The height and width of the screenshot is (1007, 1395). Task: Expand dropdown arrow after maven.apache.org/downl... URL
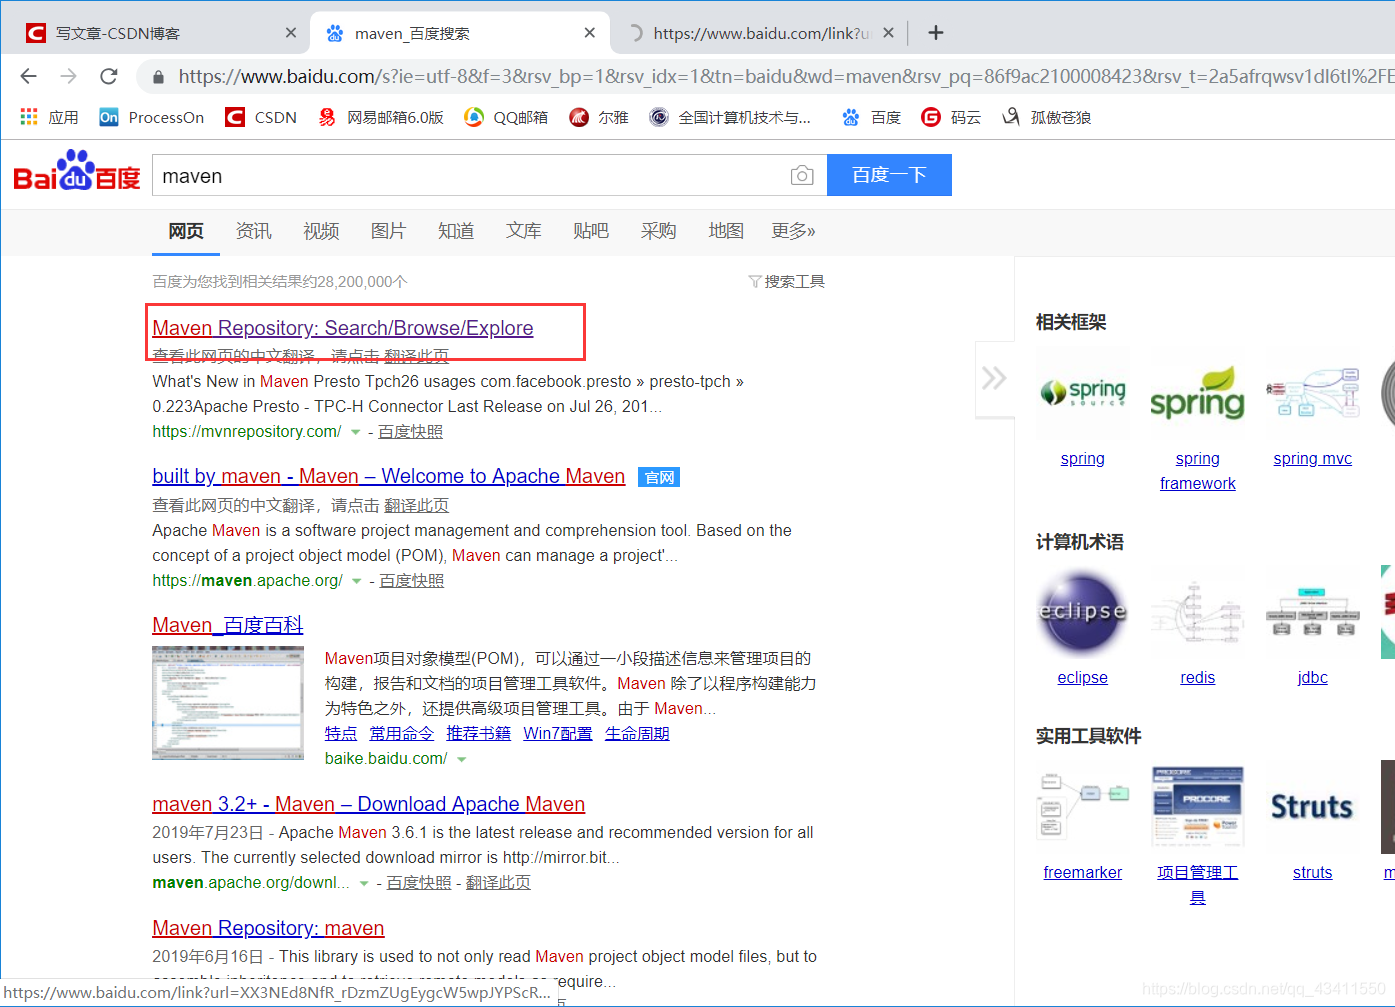(364, 884)
